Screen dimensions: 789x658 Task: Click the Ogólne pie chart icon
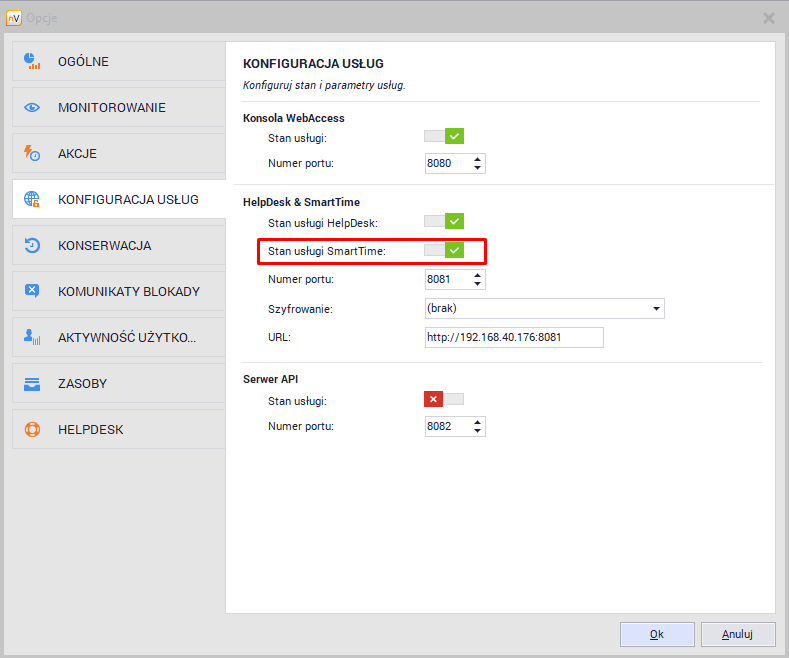click(32, 62)
